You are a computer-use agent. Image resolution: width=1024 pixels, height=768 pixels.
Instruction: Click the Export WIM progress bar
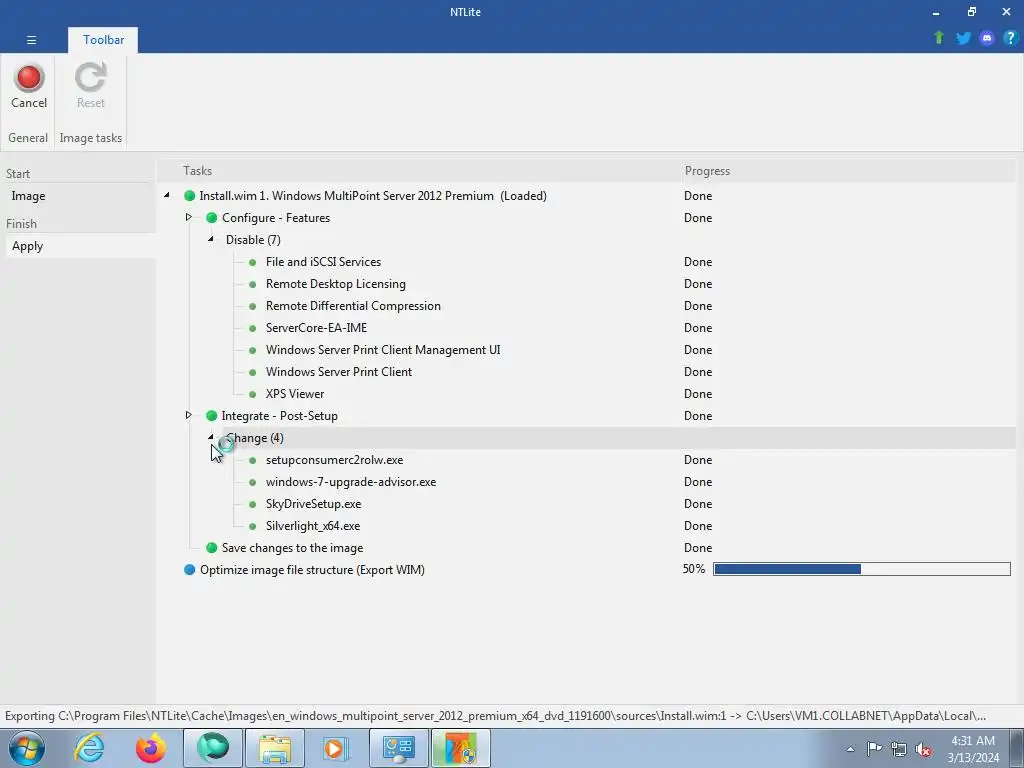[x=862, y=569]
